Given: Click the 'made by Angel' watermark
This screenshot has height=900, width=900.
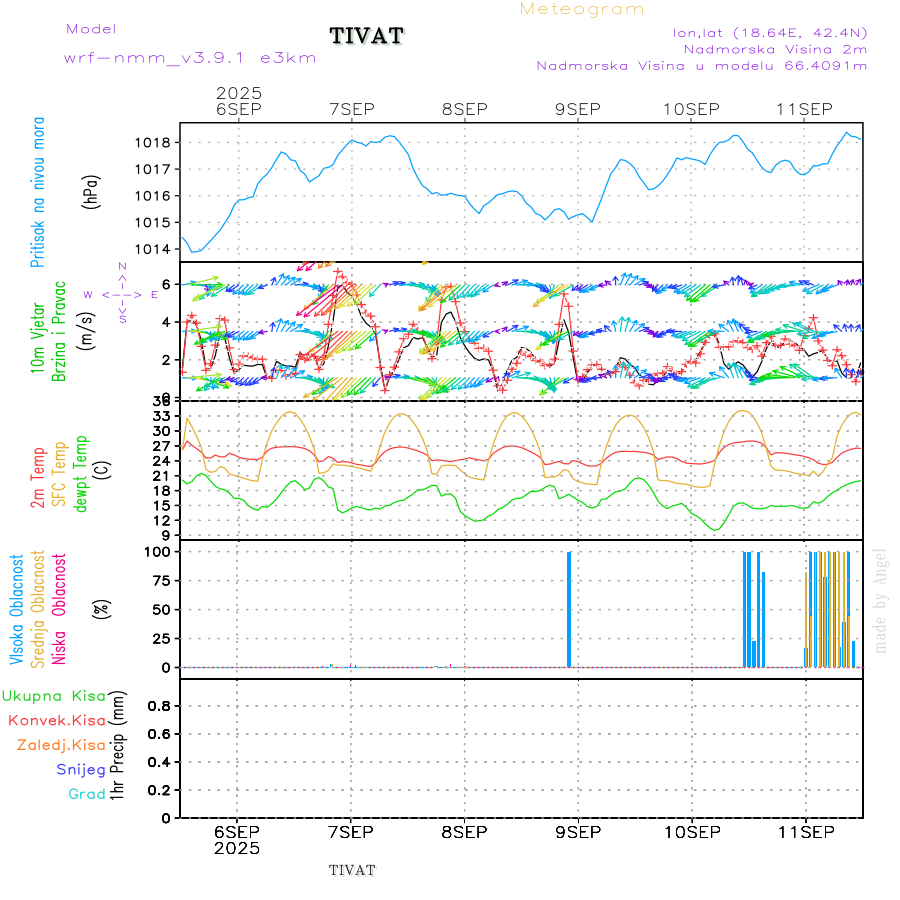Looking at the screenshot, I should point(881,600).
